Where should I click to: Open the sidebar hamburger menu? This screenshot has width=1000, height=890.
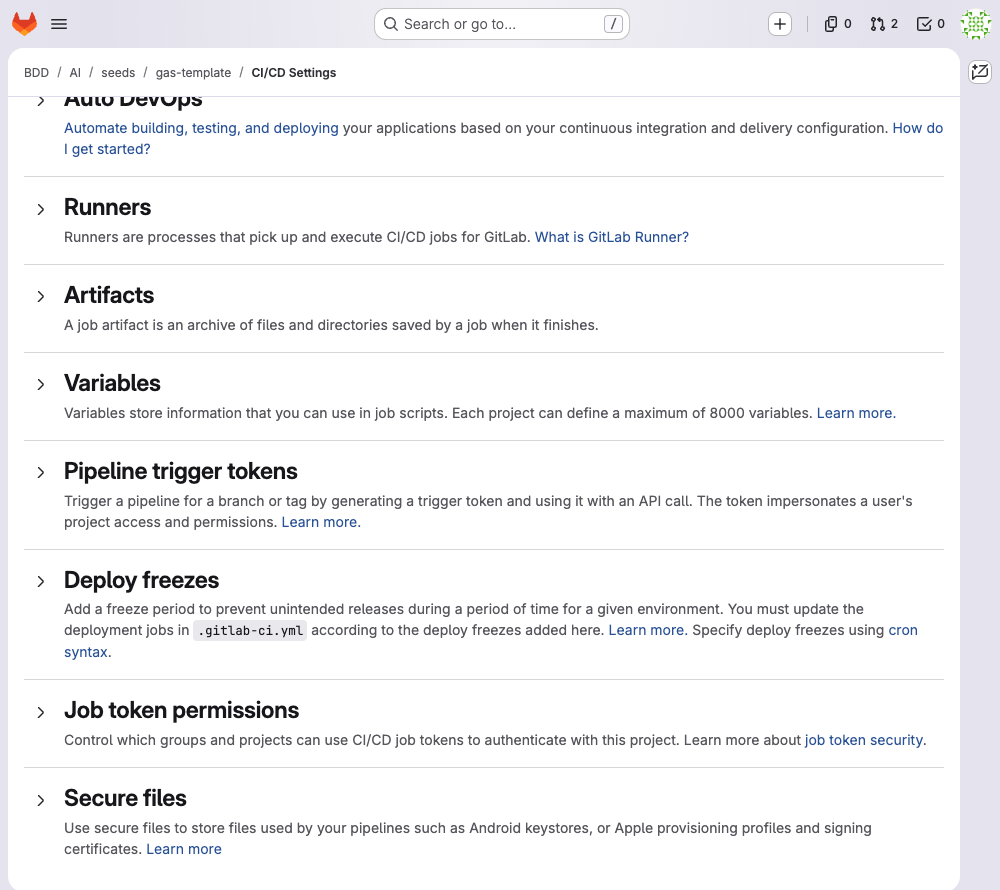tap(59, 24)
